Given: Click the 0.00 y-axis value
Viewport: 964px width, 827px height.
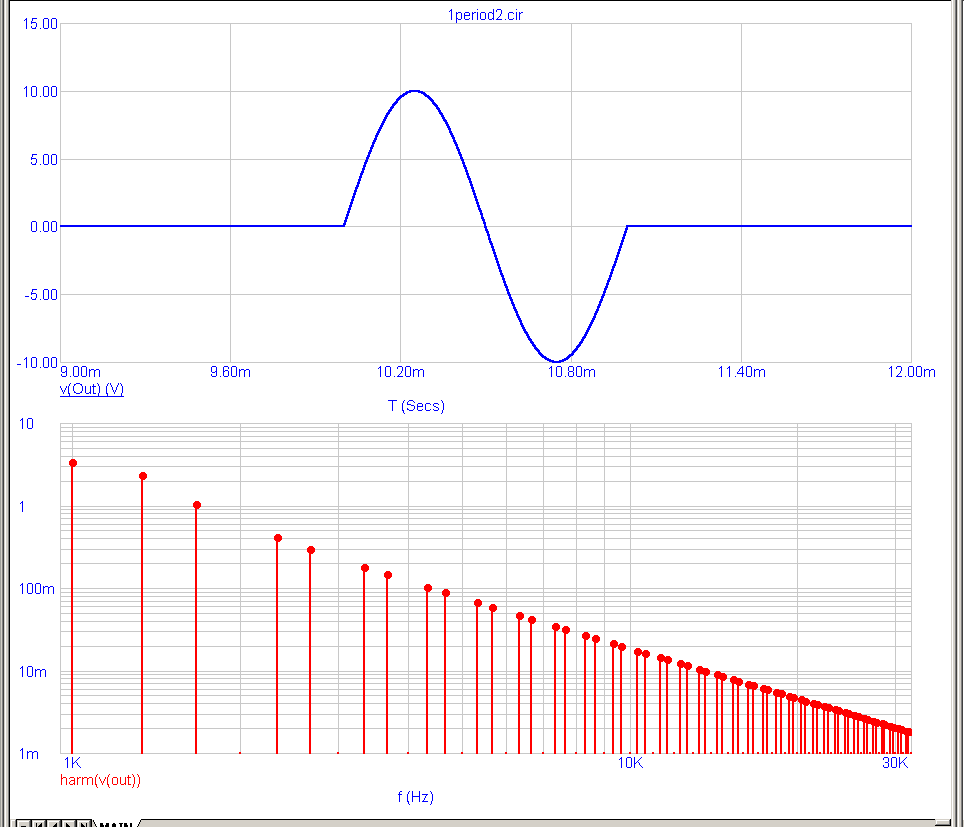Looking at the screenshot, I should pos(44,227).
